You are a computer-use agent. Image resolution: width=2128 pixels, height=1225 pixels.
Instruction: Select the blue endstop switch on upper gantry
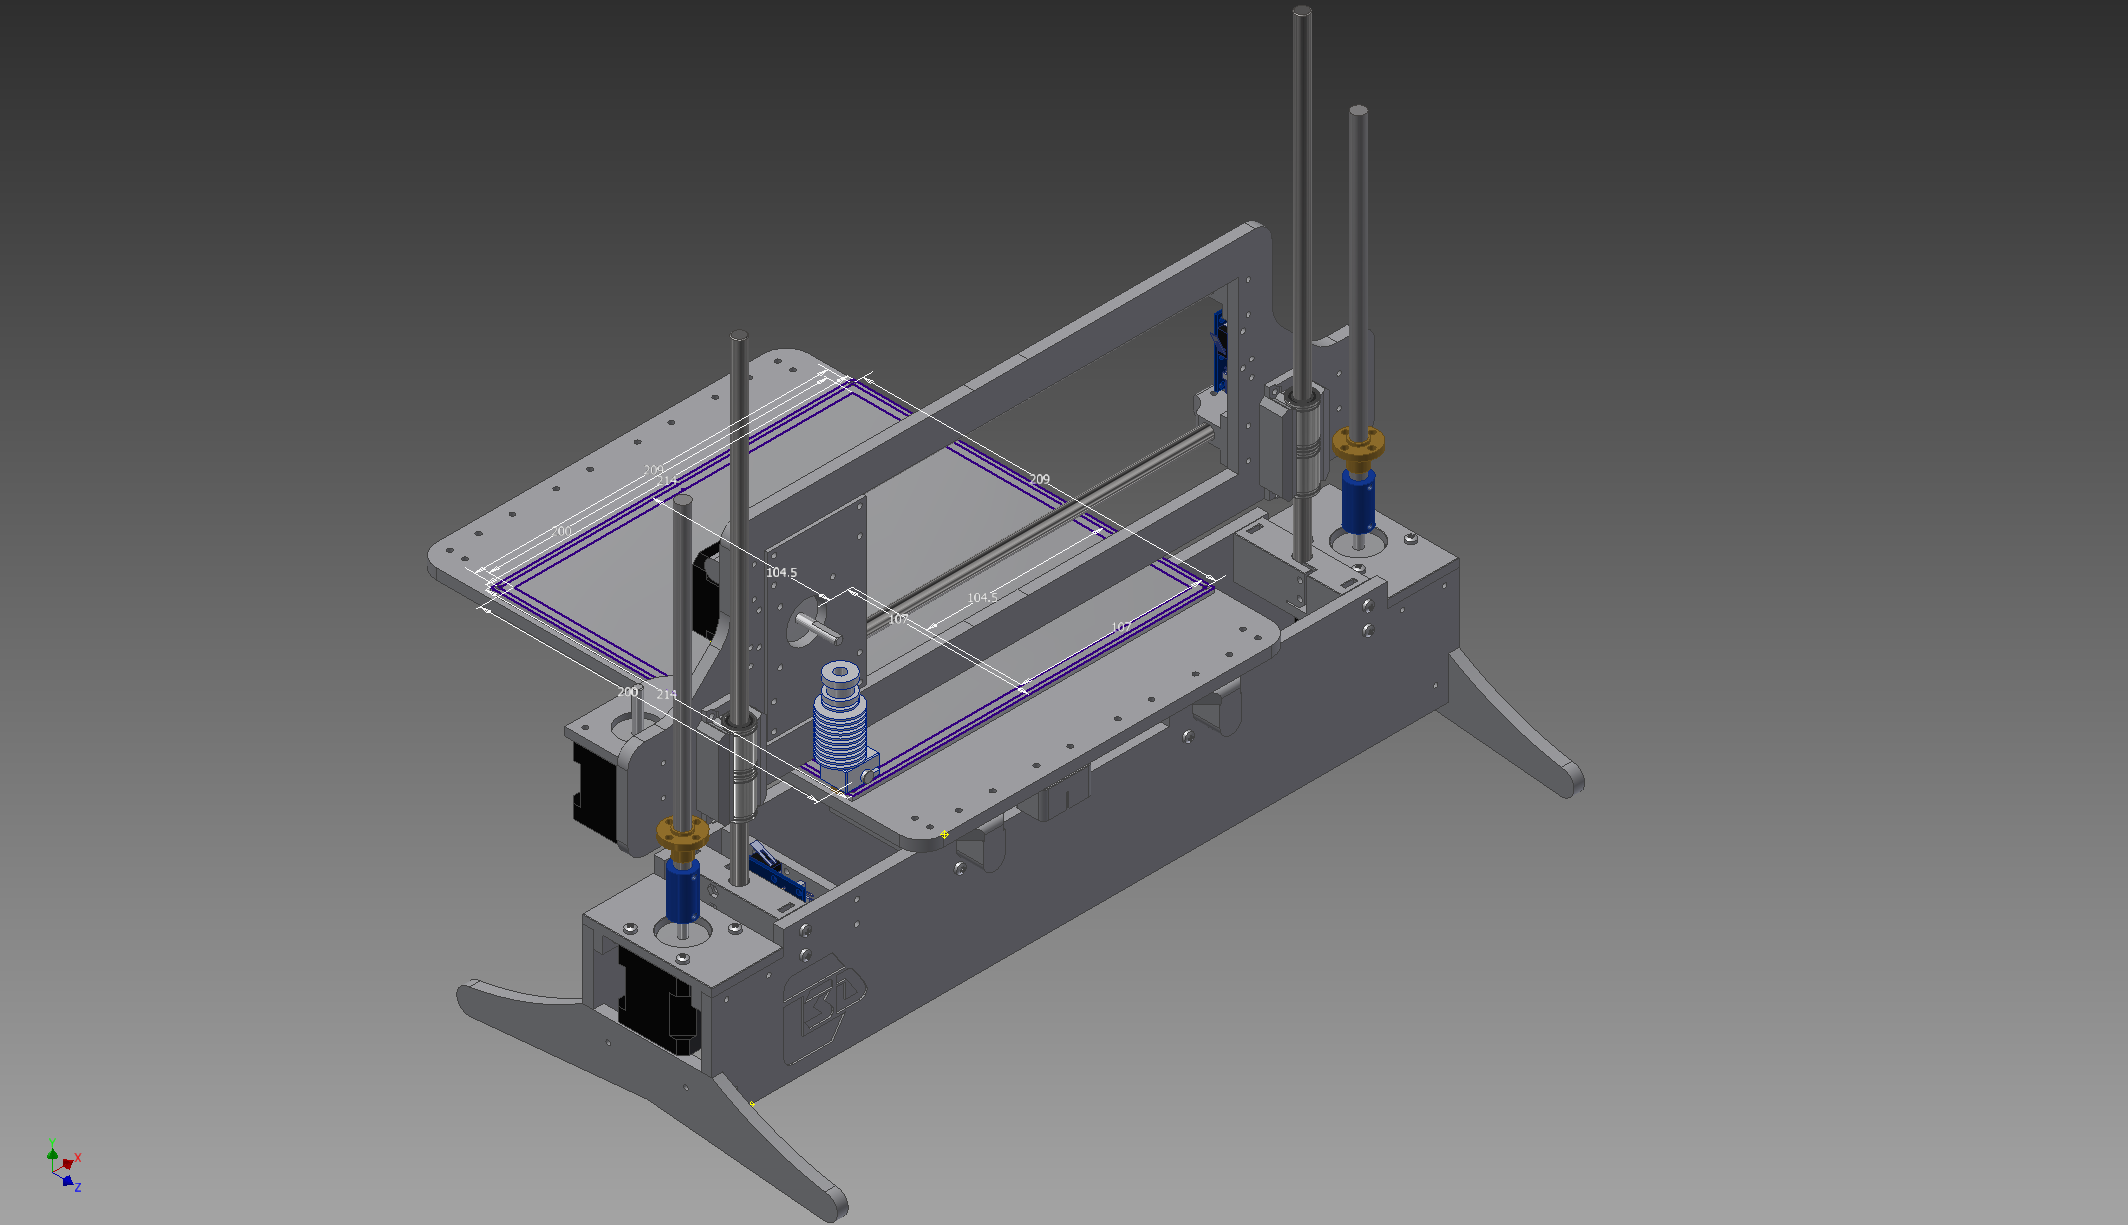(1220, 350)
